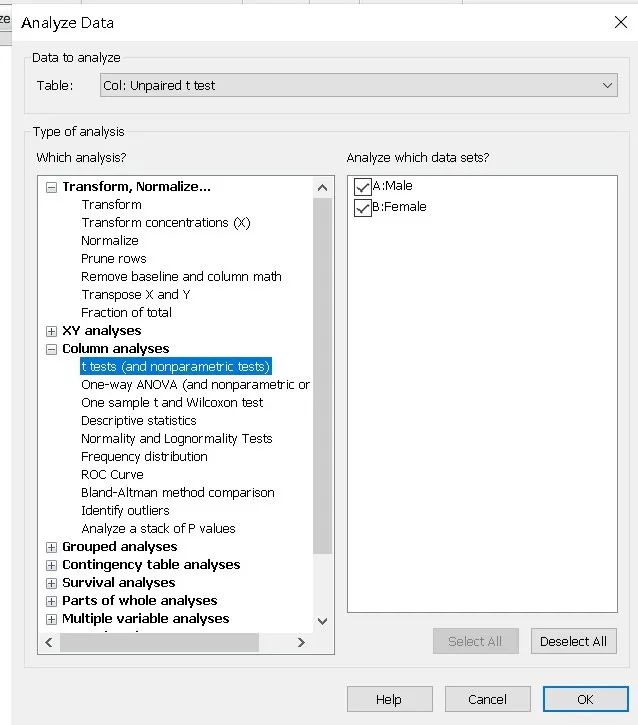Expand the XY analyses group
Image resolution: width=638 pixels, height=725 pixels.
pos(51,331)
